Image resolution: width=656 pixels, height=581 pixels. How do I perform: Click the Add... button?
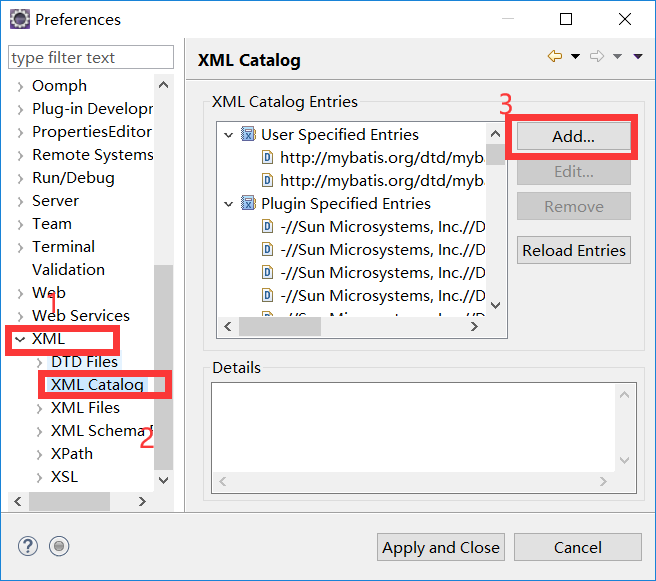pos(573,138)
